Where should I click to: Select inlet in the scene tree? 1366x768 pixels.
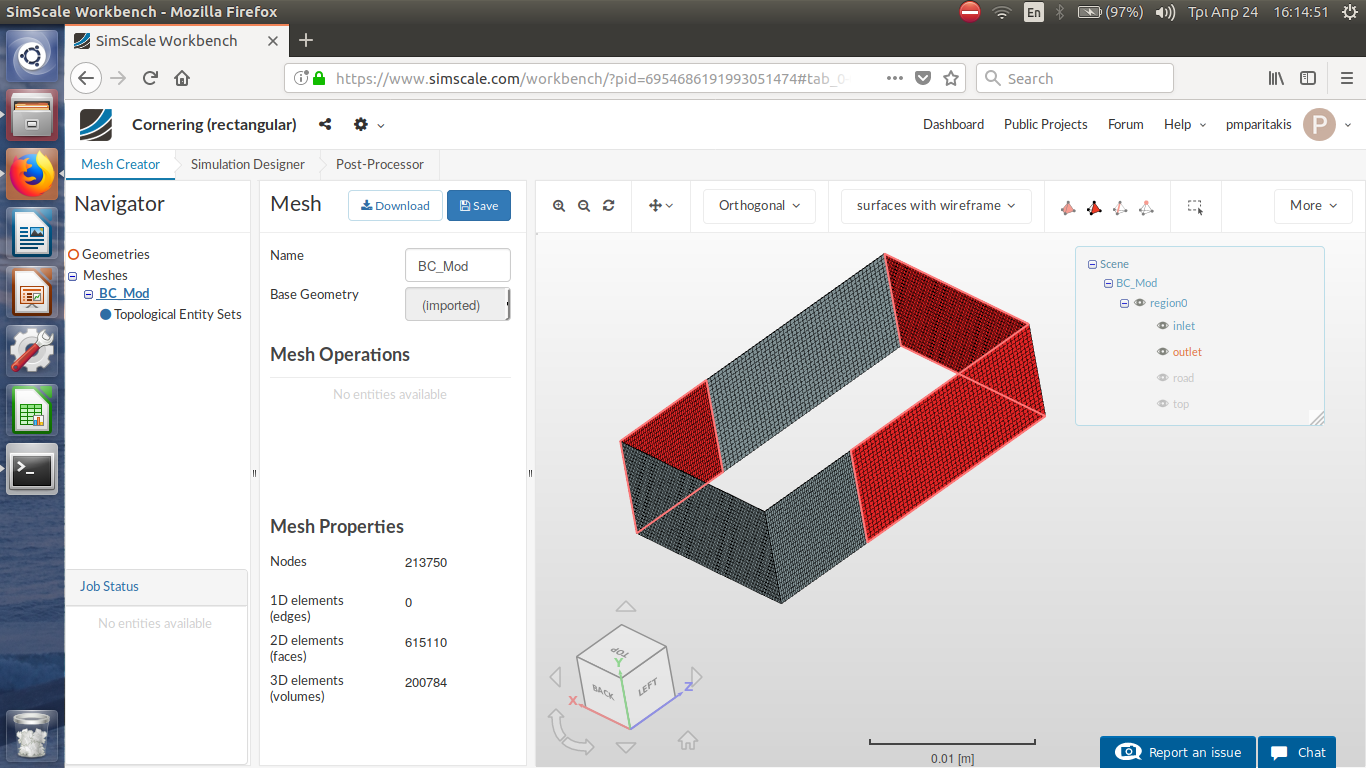pos(1184,326)
